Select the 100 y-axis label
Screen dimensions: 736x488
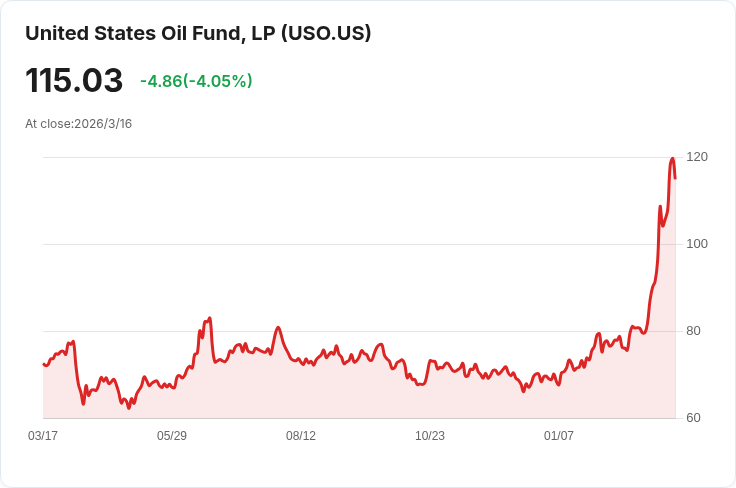pyautogui.click(x=697, y=244)
